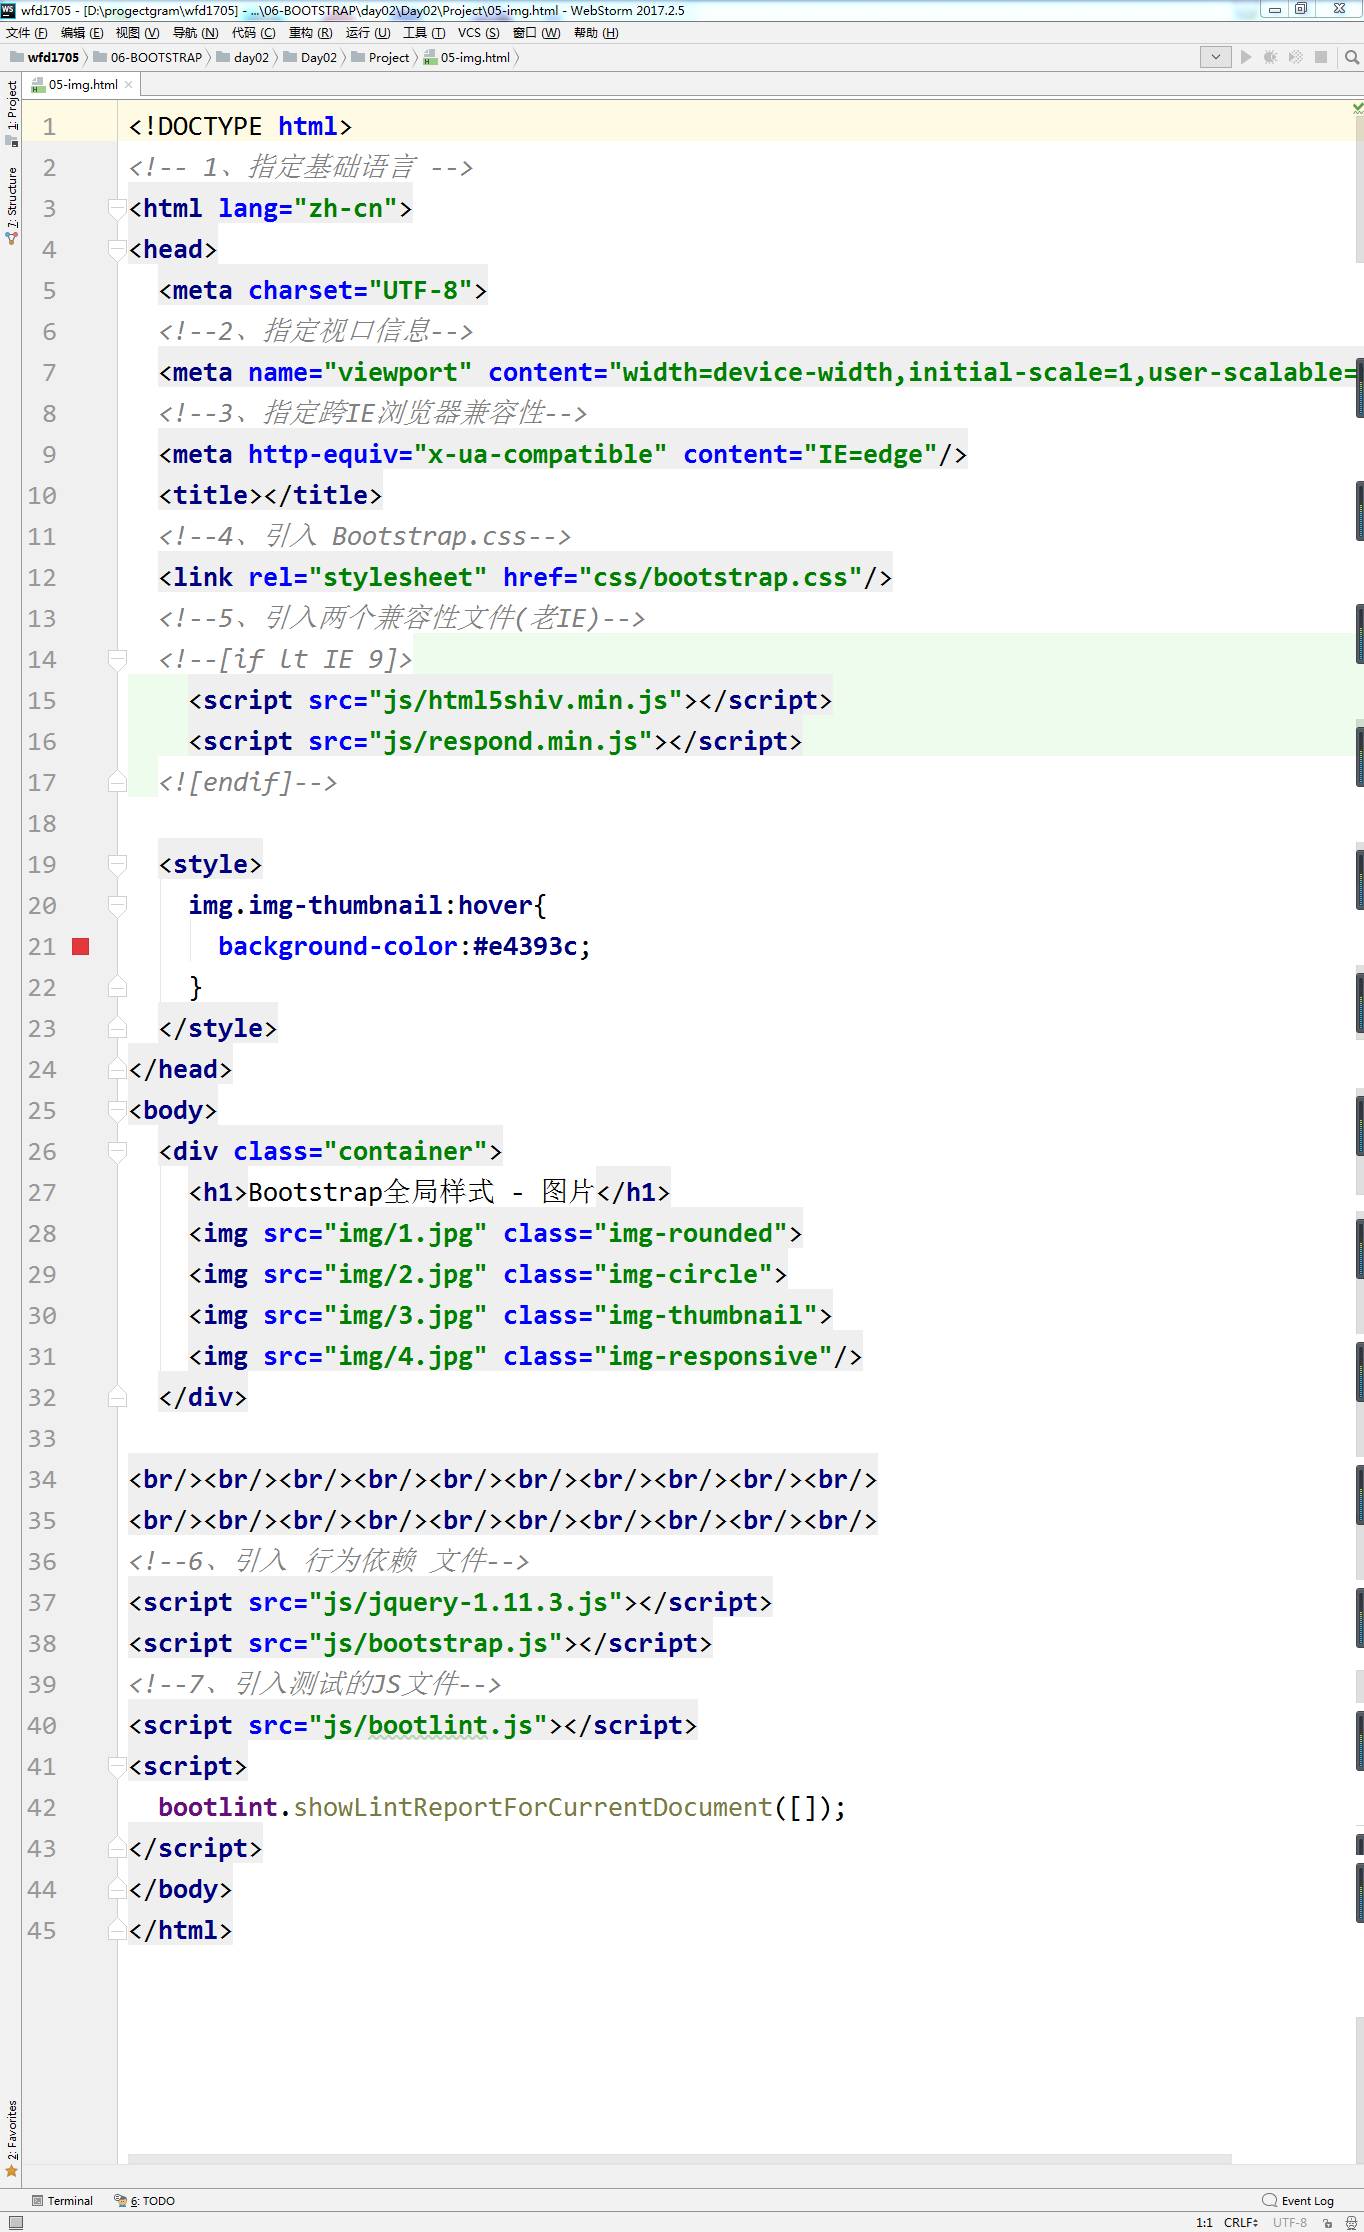Image resolution: width=1364 pixels, height=2232 pixels.
Task: Click the Stop square icon
Action: 1321,57
